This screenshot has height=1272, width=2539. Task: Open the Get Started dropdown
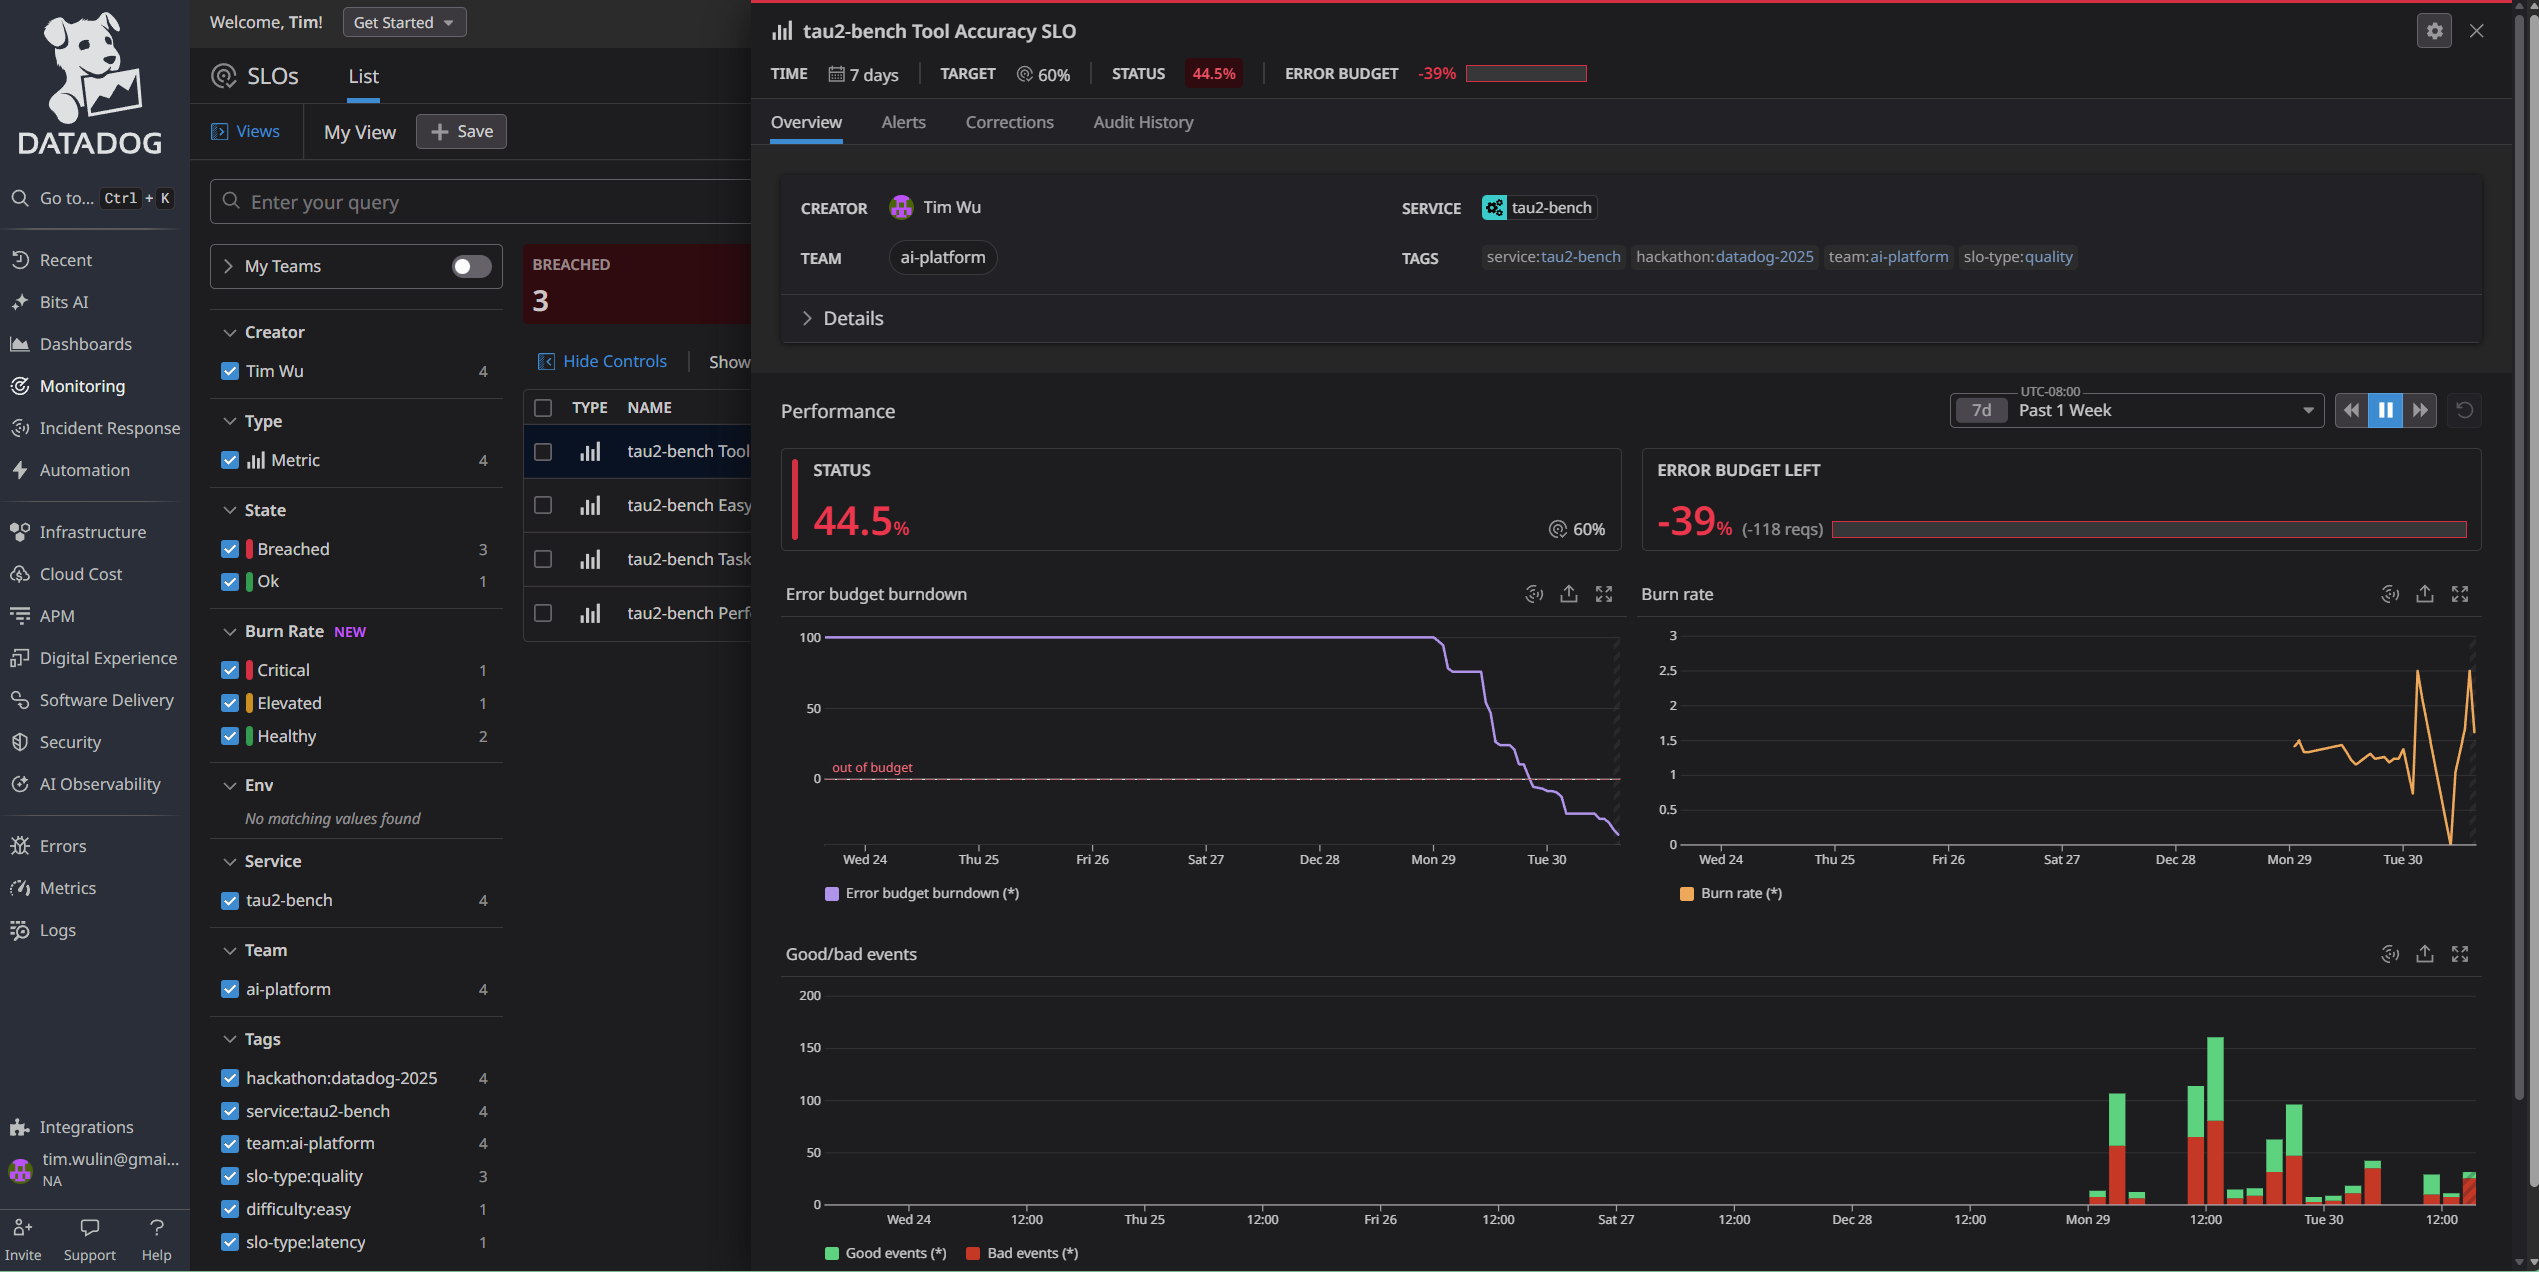tap(404, 22)
